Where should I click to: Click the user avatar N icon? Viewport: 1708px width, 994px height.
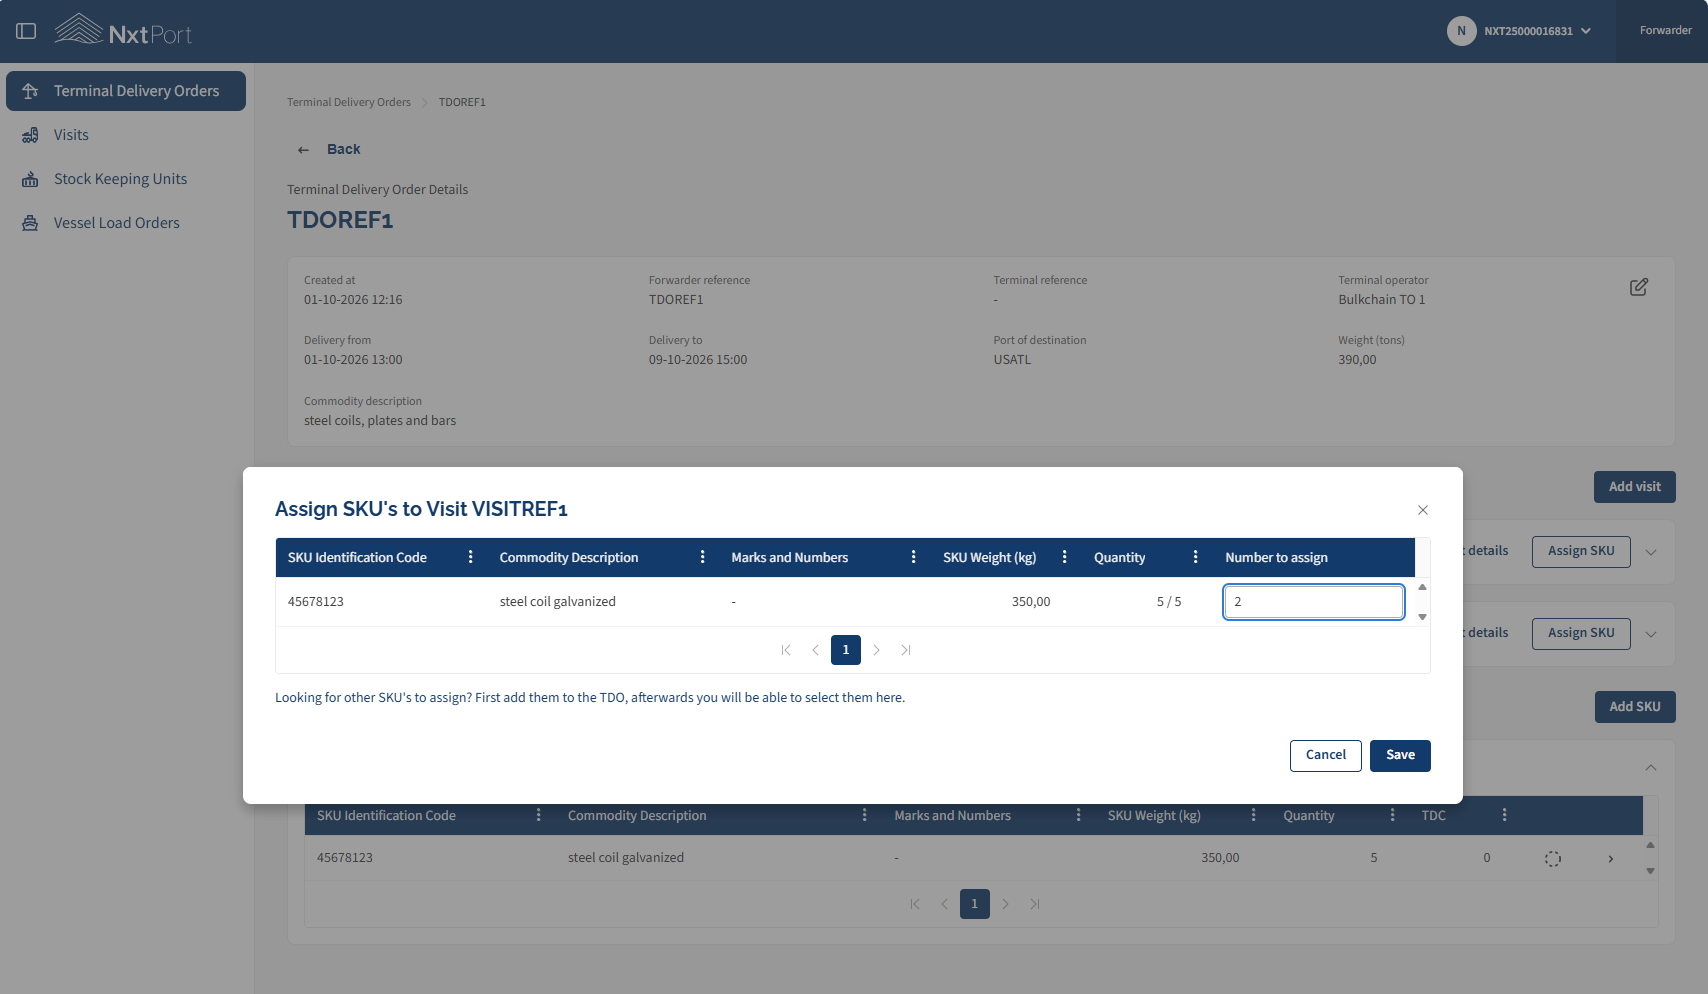coord(1461,31)
